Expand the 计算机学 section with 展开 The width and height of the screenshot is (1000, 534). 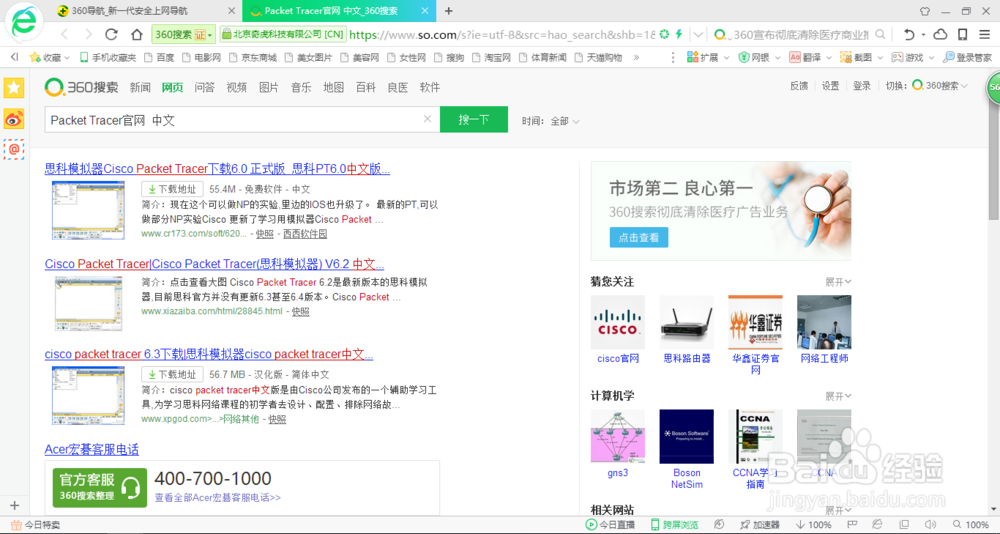point(838,396)
